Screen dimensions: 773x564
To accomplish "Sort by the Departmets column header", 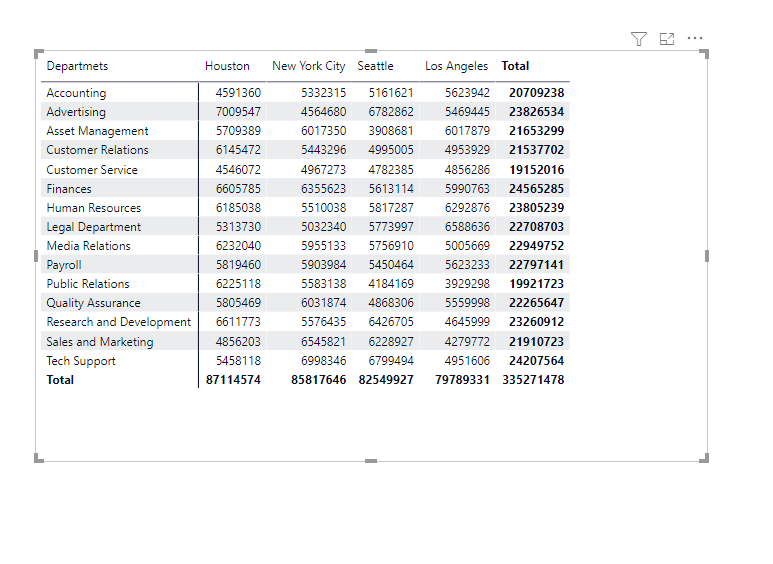I will tap(77, 66).
